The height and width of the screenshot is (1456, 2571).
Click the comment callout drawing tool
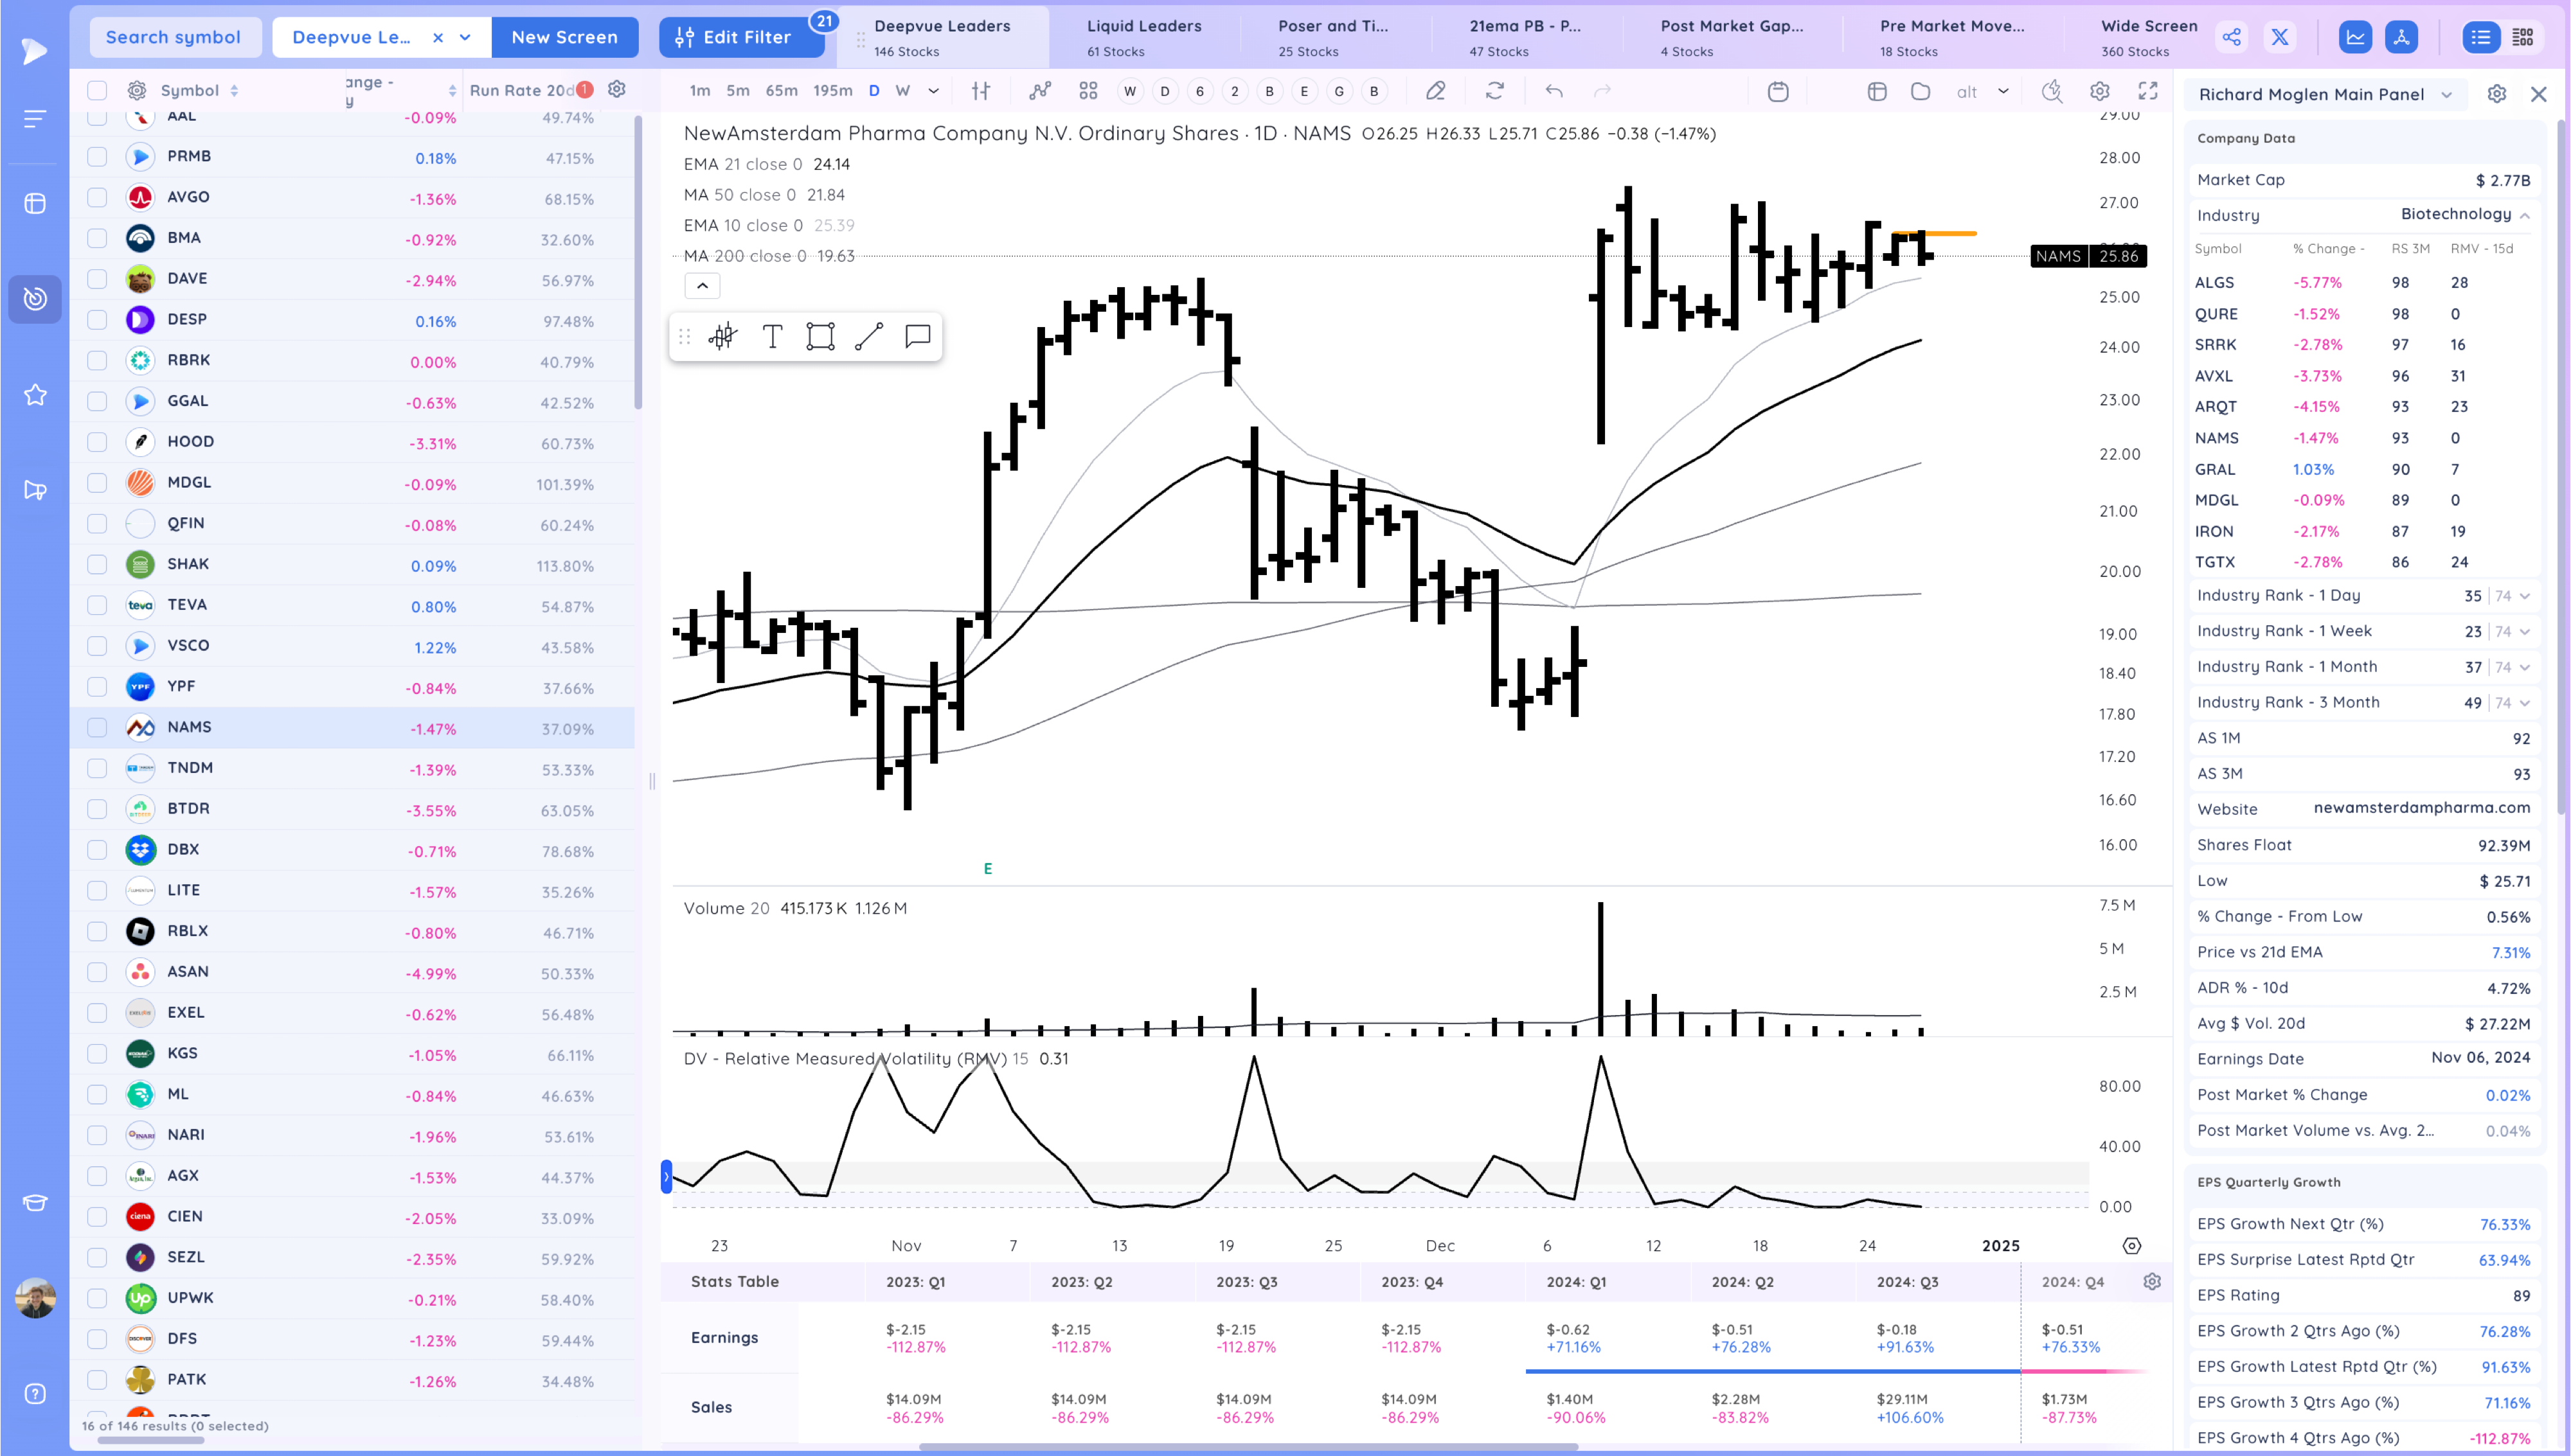pos(917,337)
